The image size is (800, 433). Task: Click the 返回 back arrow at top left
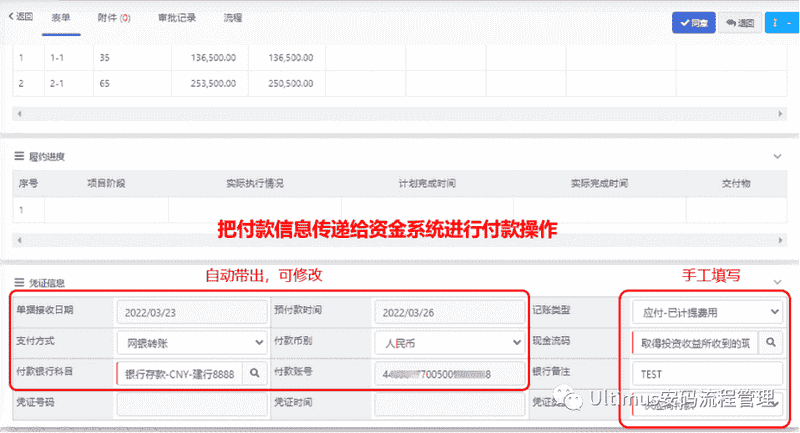20,17
